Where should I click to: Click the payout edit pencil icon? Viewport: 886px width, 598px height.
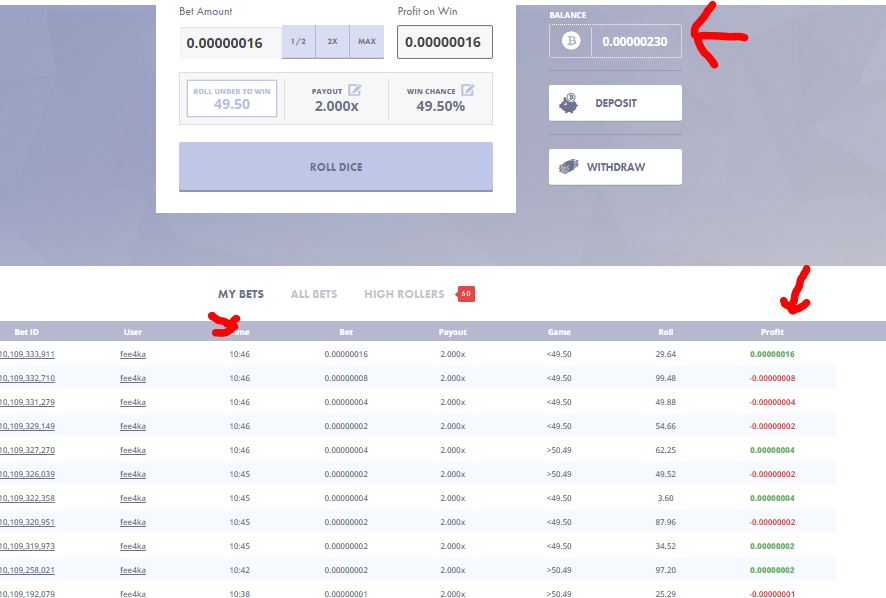pos(354,90)
